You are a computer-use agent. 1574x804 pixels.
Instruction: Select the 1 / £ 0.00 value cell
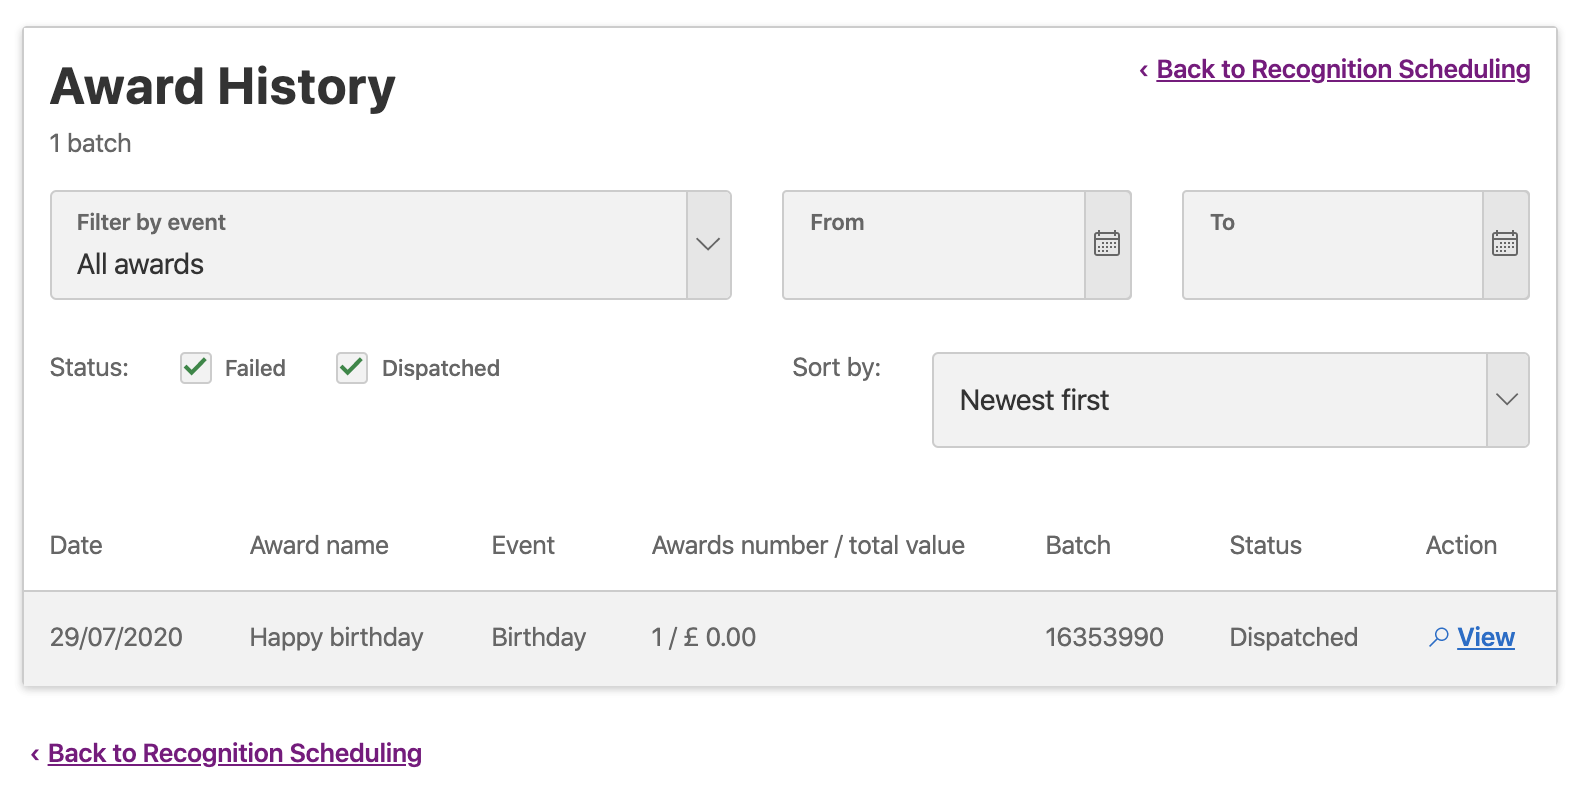pyautogui.click(x=704, y=637)
